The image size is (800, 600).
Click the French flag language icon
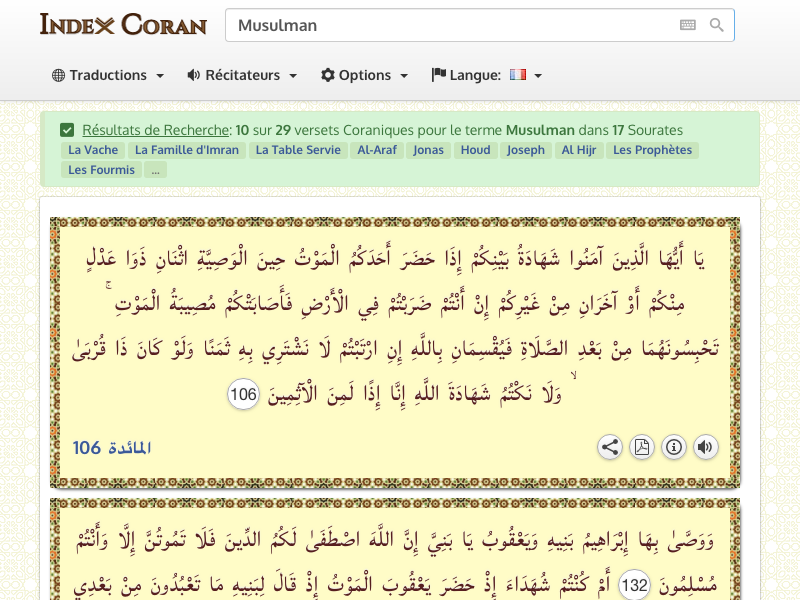coord(517,75)
